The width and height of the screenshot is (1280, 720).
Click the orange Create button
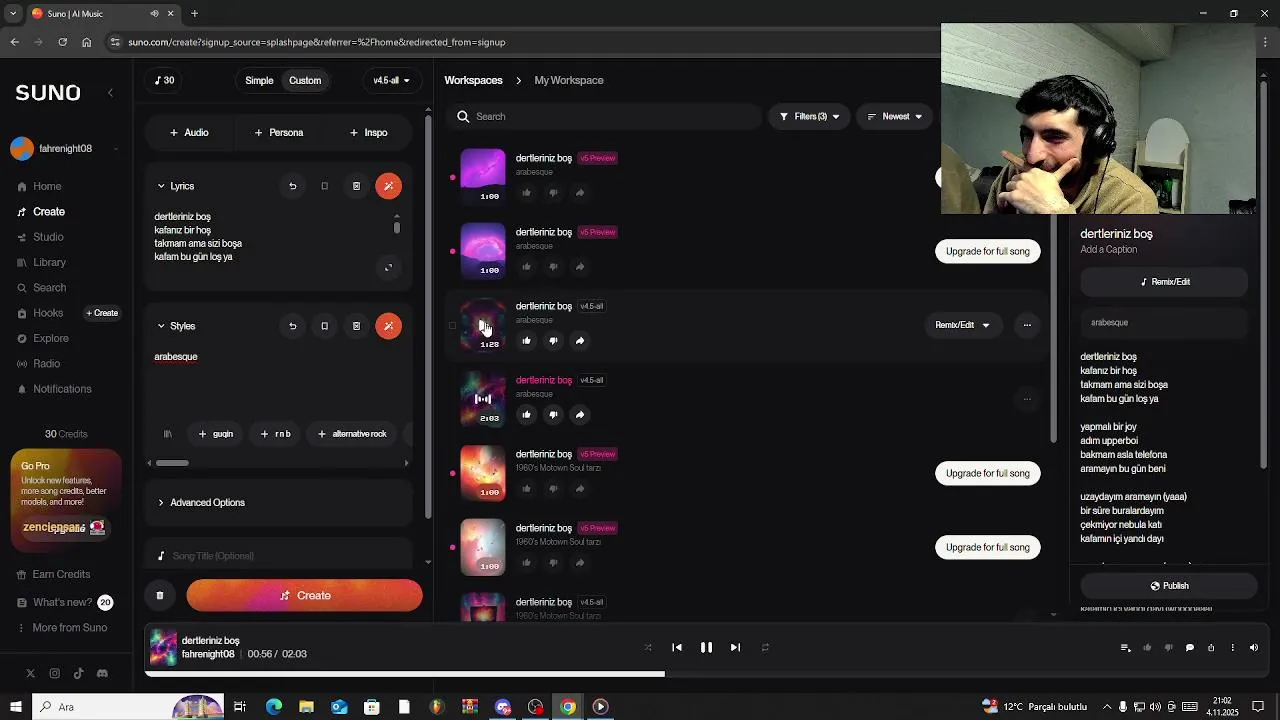coord(304,596)
